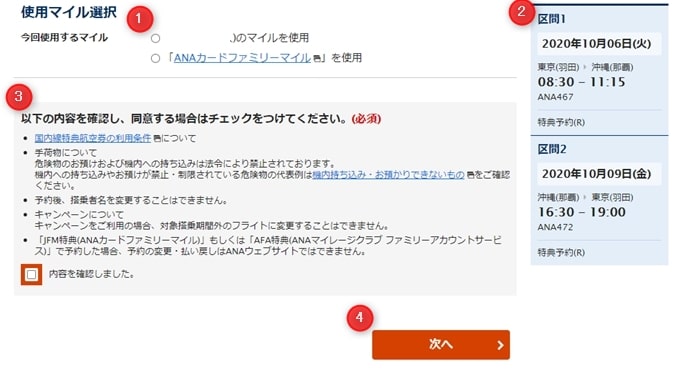
Task: Click the orange 次へ button
Action: pos(441,345)
